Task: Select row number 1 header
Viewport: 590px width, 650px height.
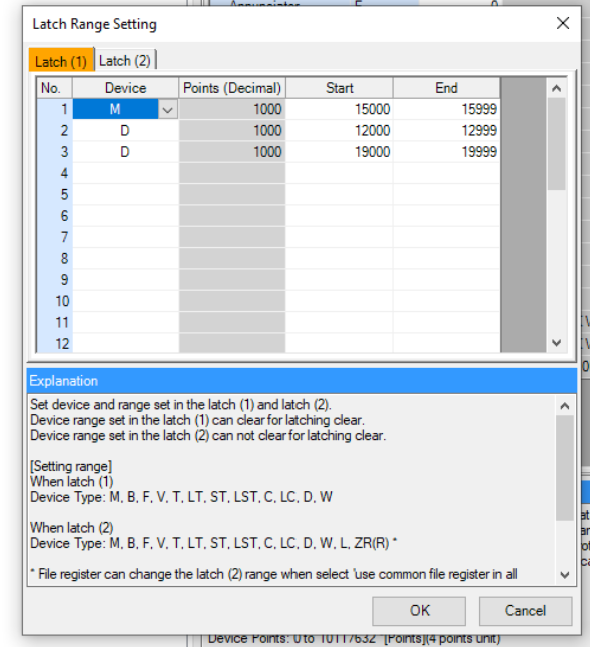Action: pos(55,109)
